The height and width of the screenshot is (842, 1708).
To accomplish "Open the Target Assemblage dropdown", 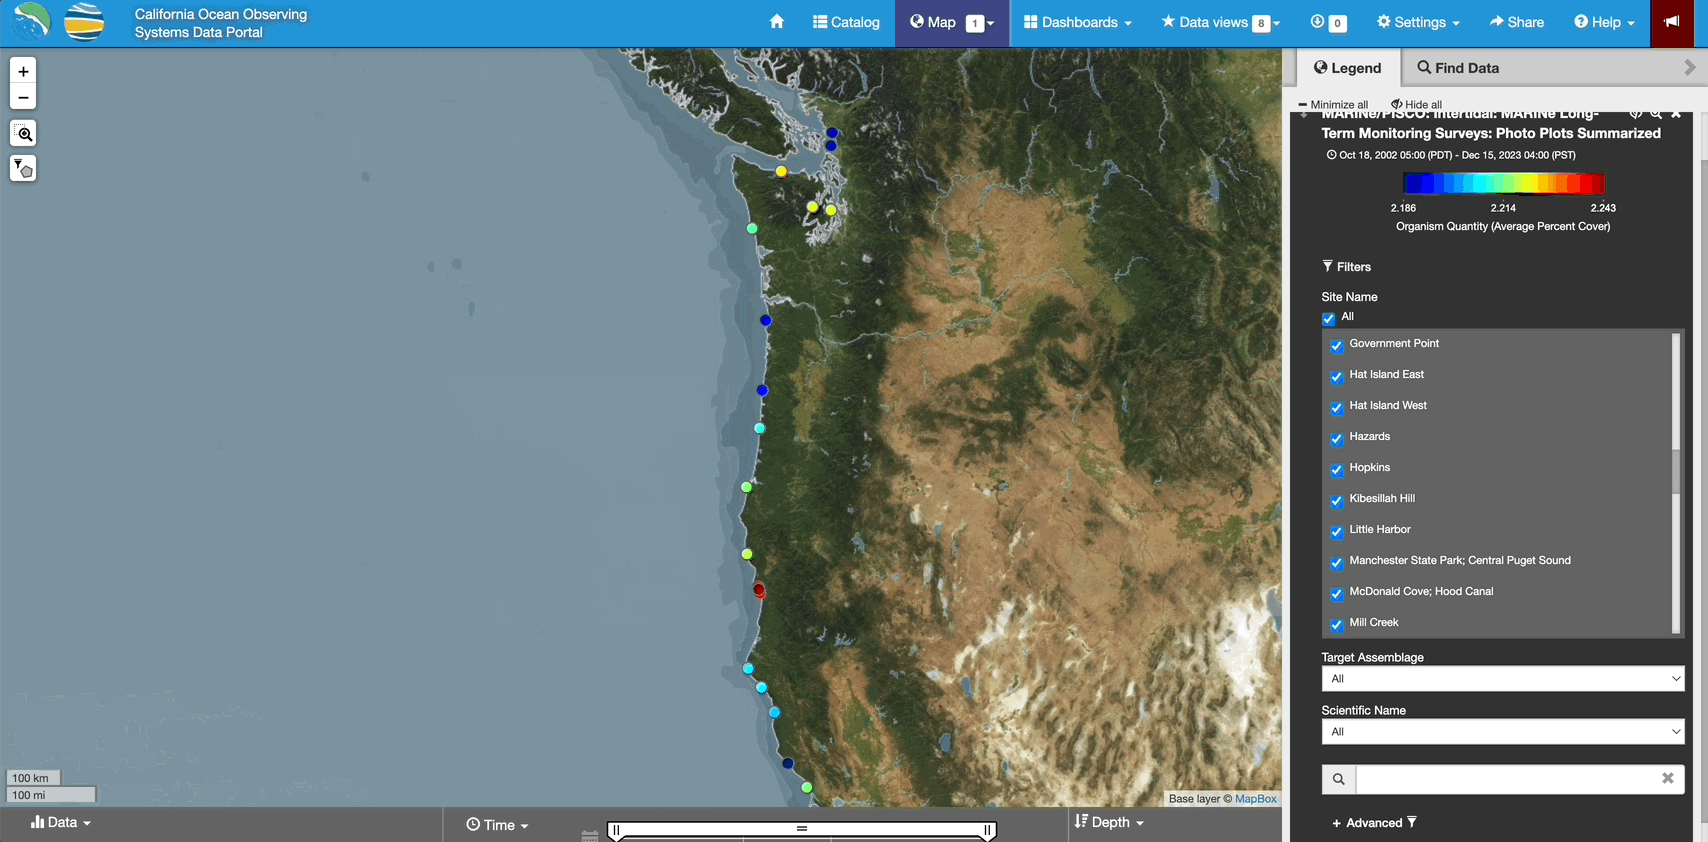I will [1502, 679].
